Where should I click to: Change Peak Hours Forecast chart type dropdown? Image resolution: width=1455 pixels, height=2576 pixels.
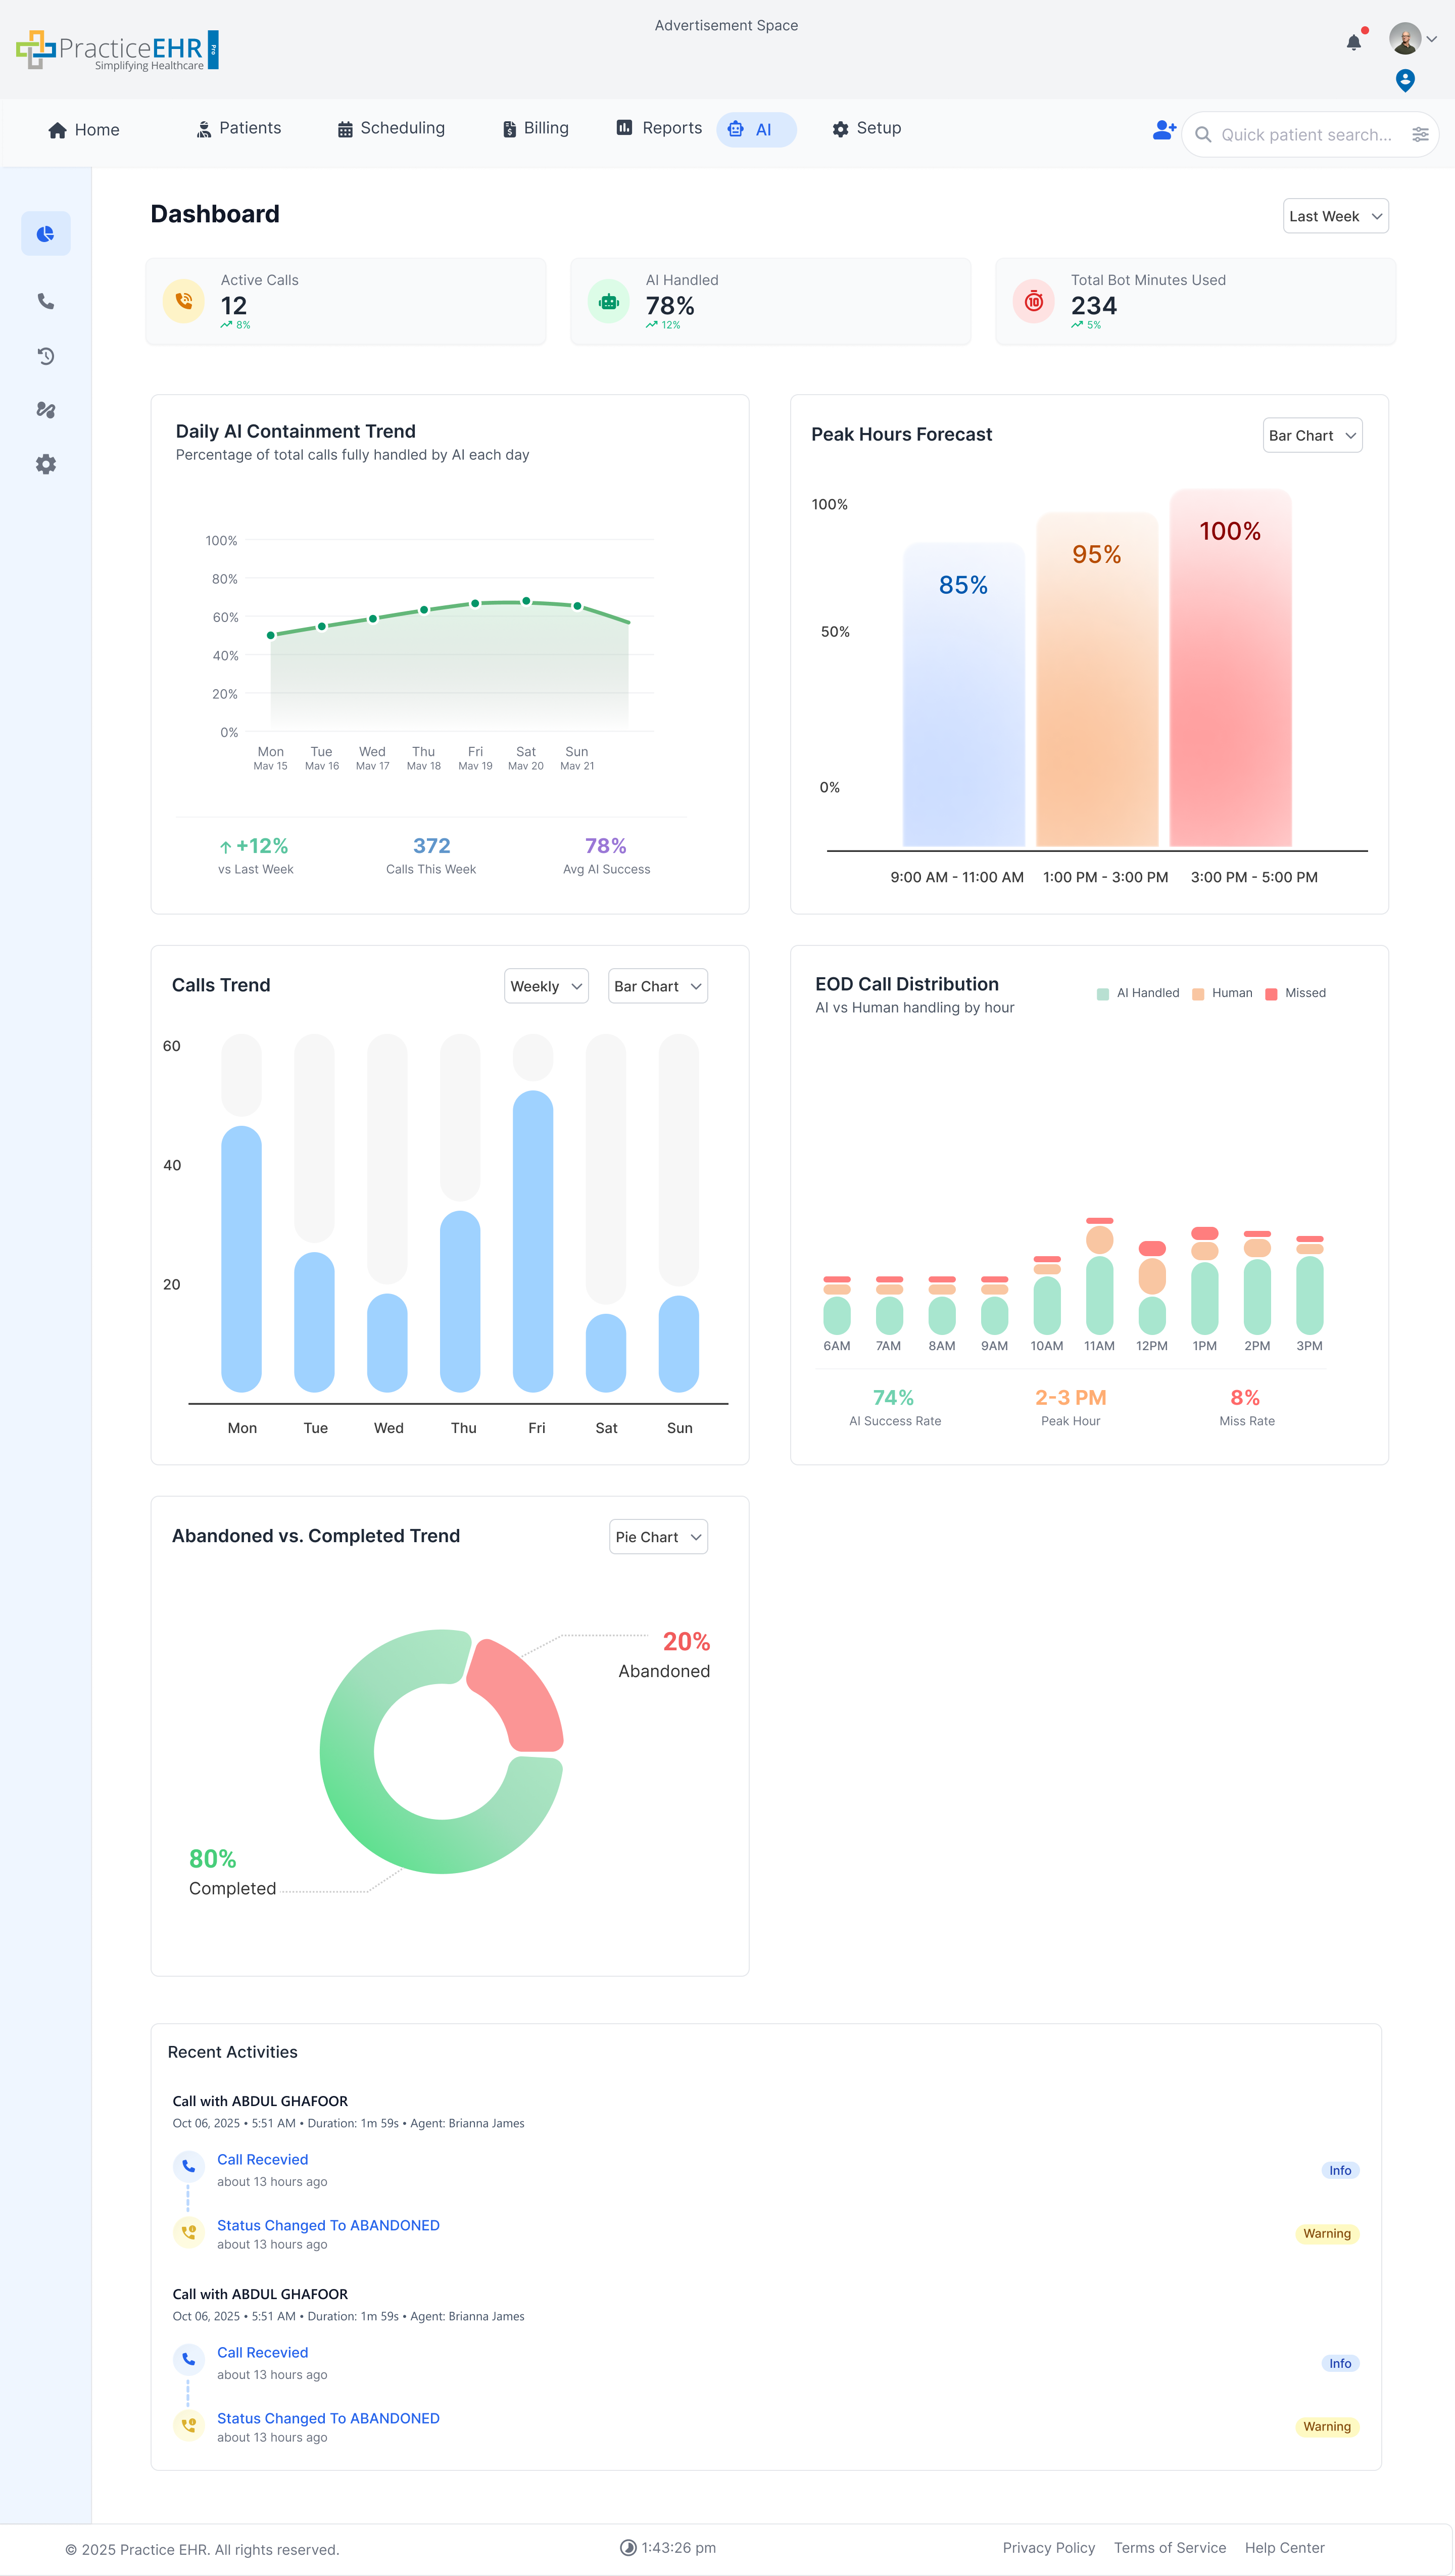[1312, 435]
